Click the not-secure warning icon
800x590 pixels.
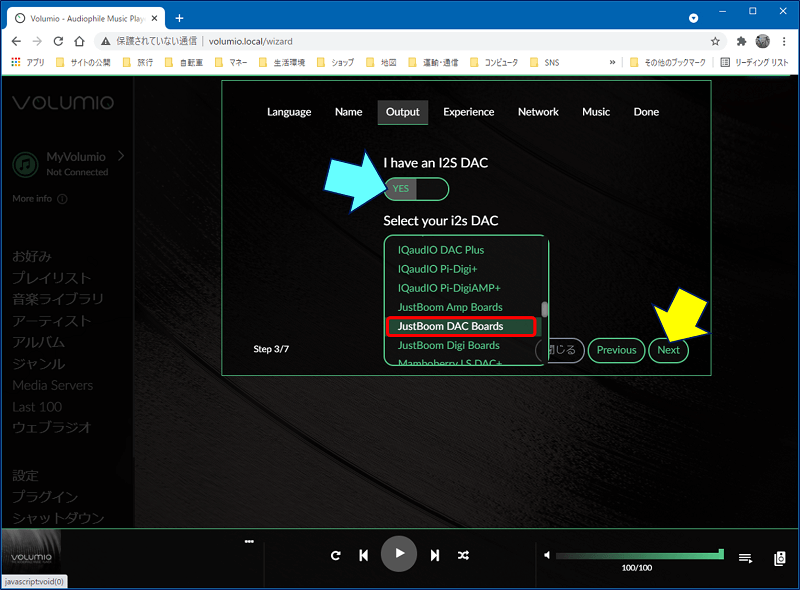(x=105, y=41)
